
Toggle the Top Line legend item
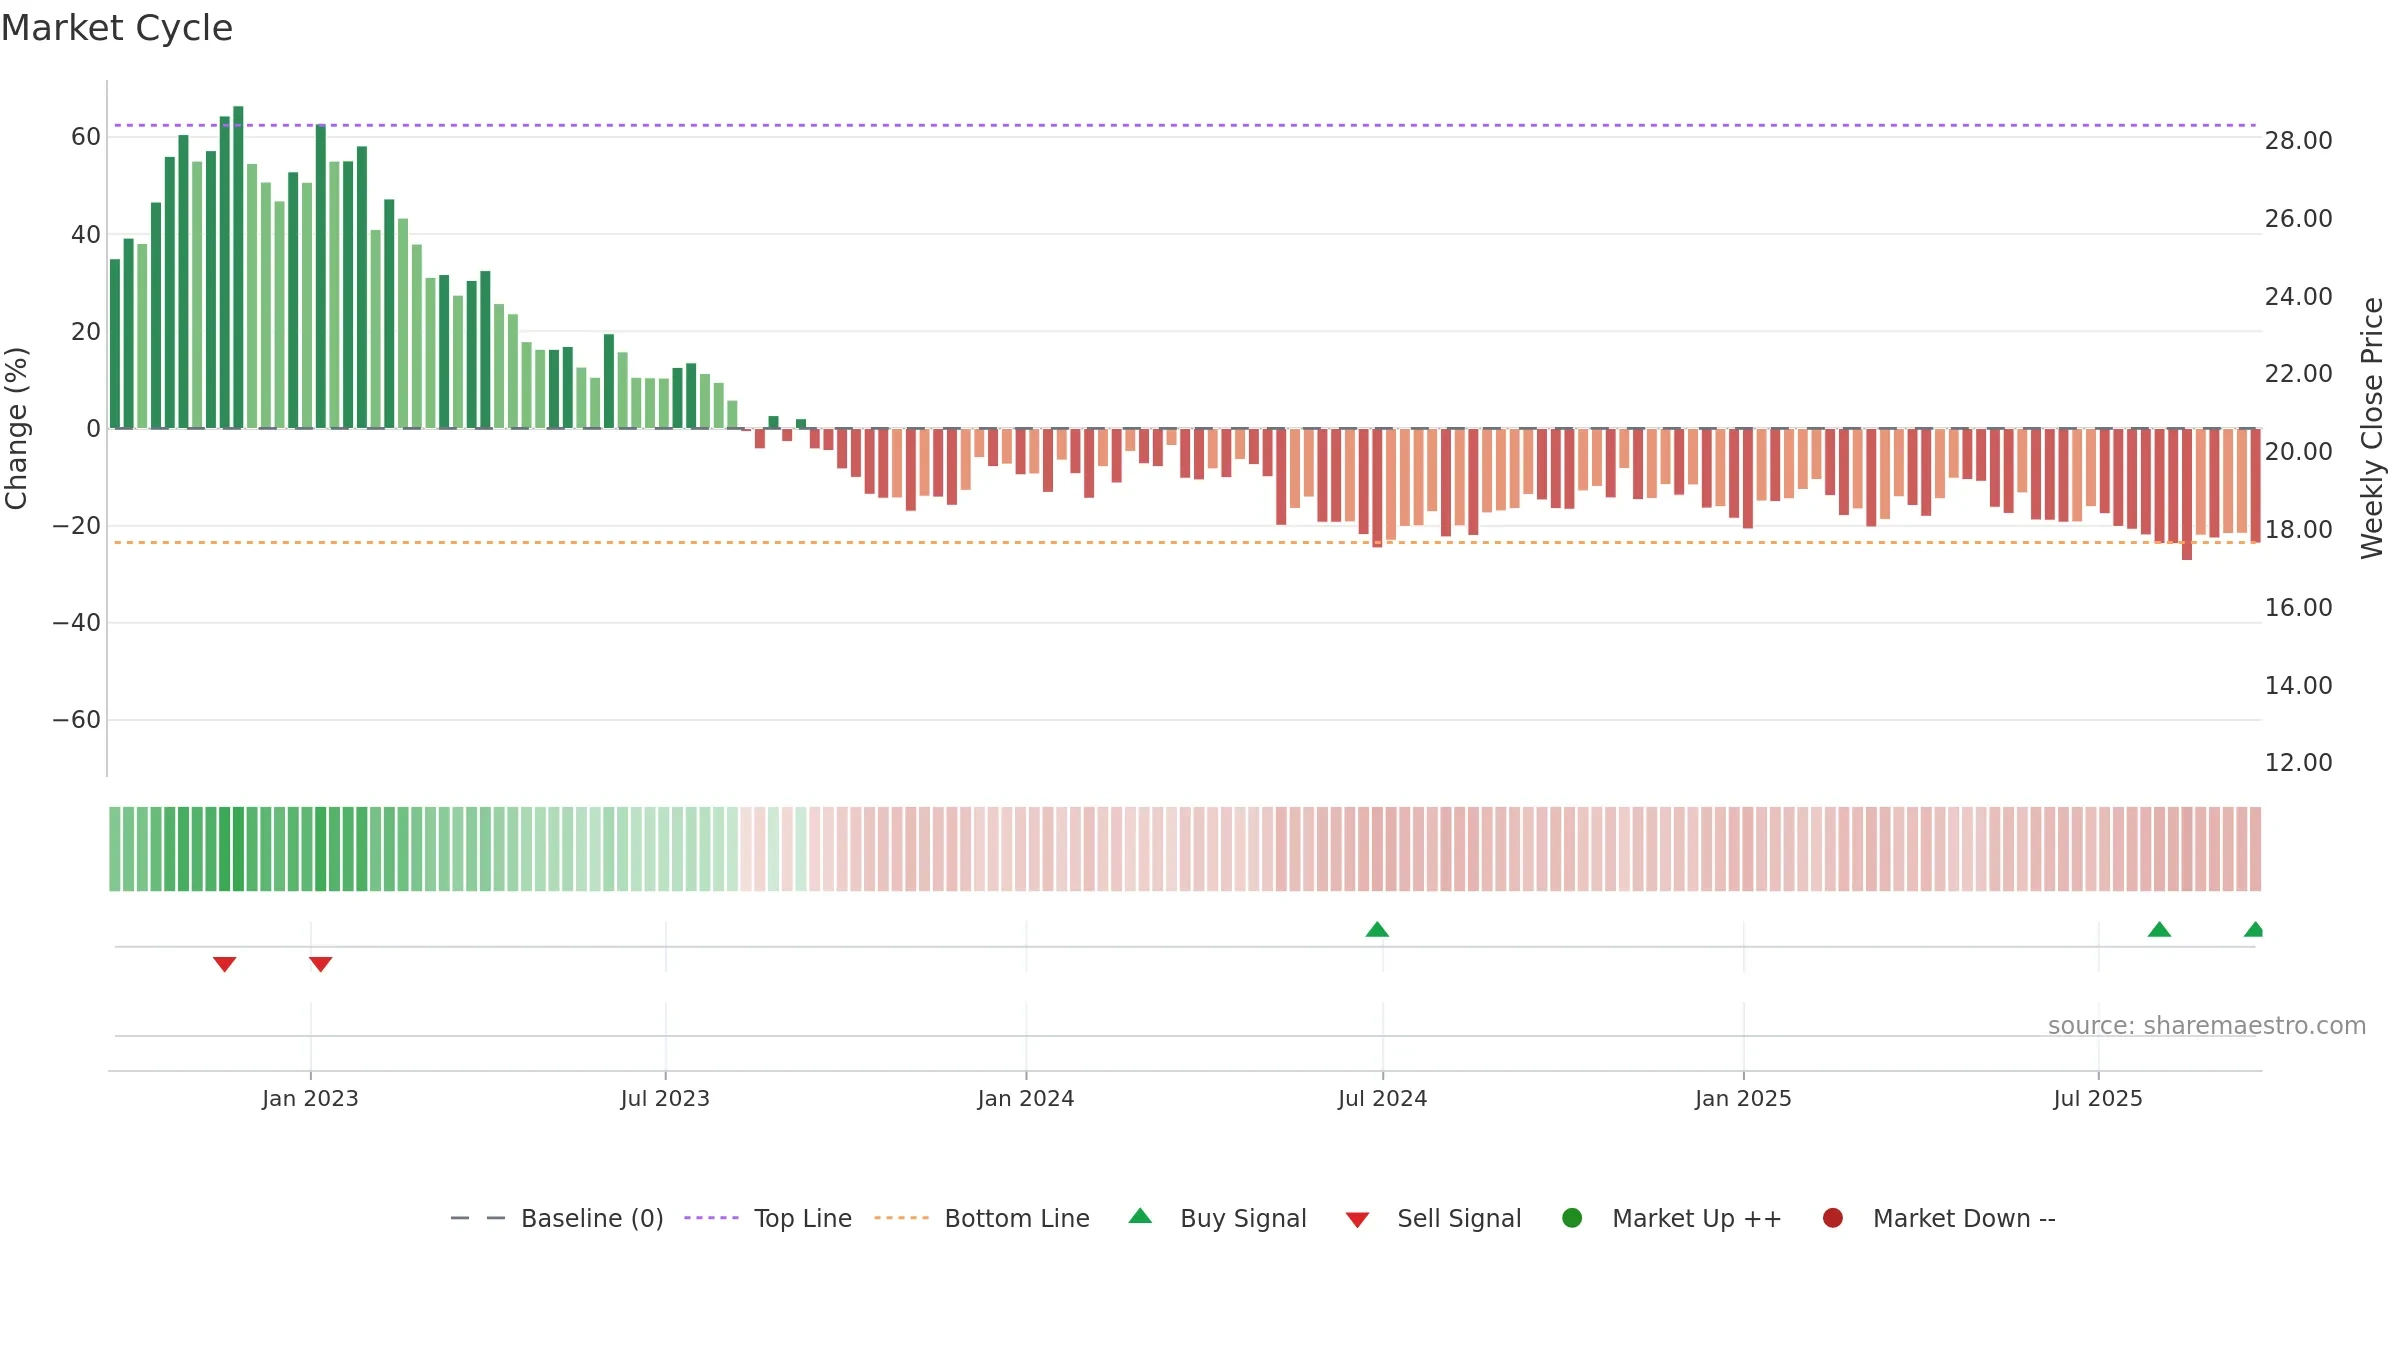point(768,1218)
